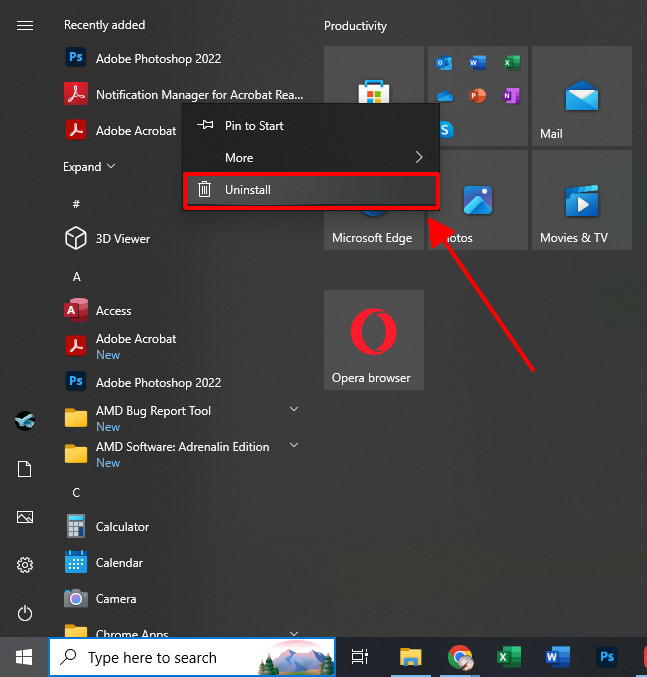Open Excel from the taskbar
This screenshot has height=677, width=647.
pyautogui.click(x=509, y=657)
